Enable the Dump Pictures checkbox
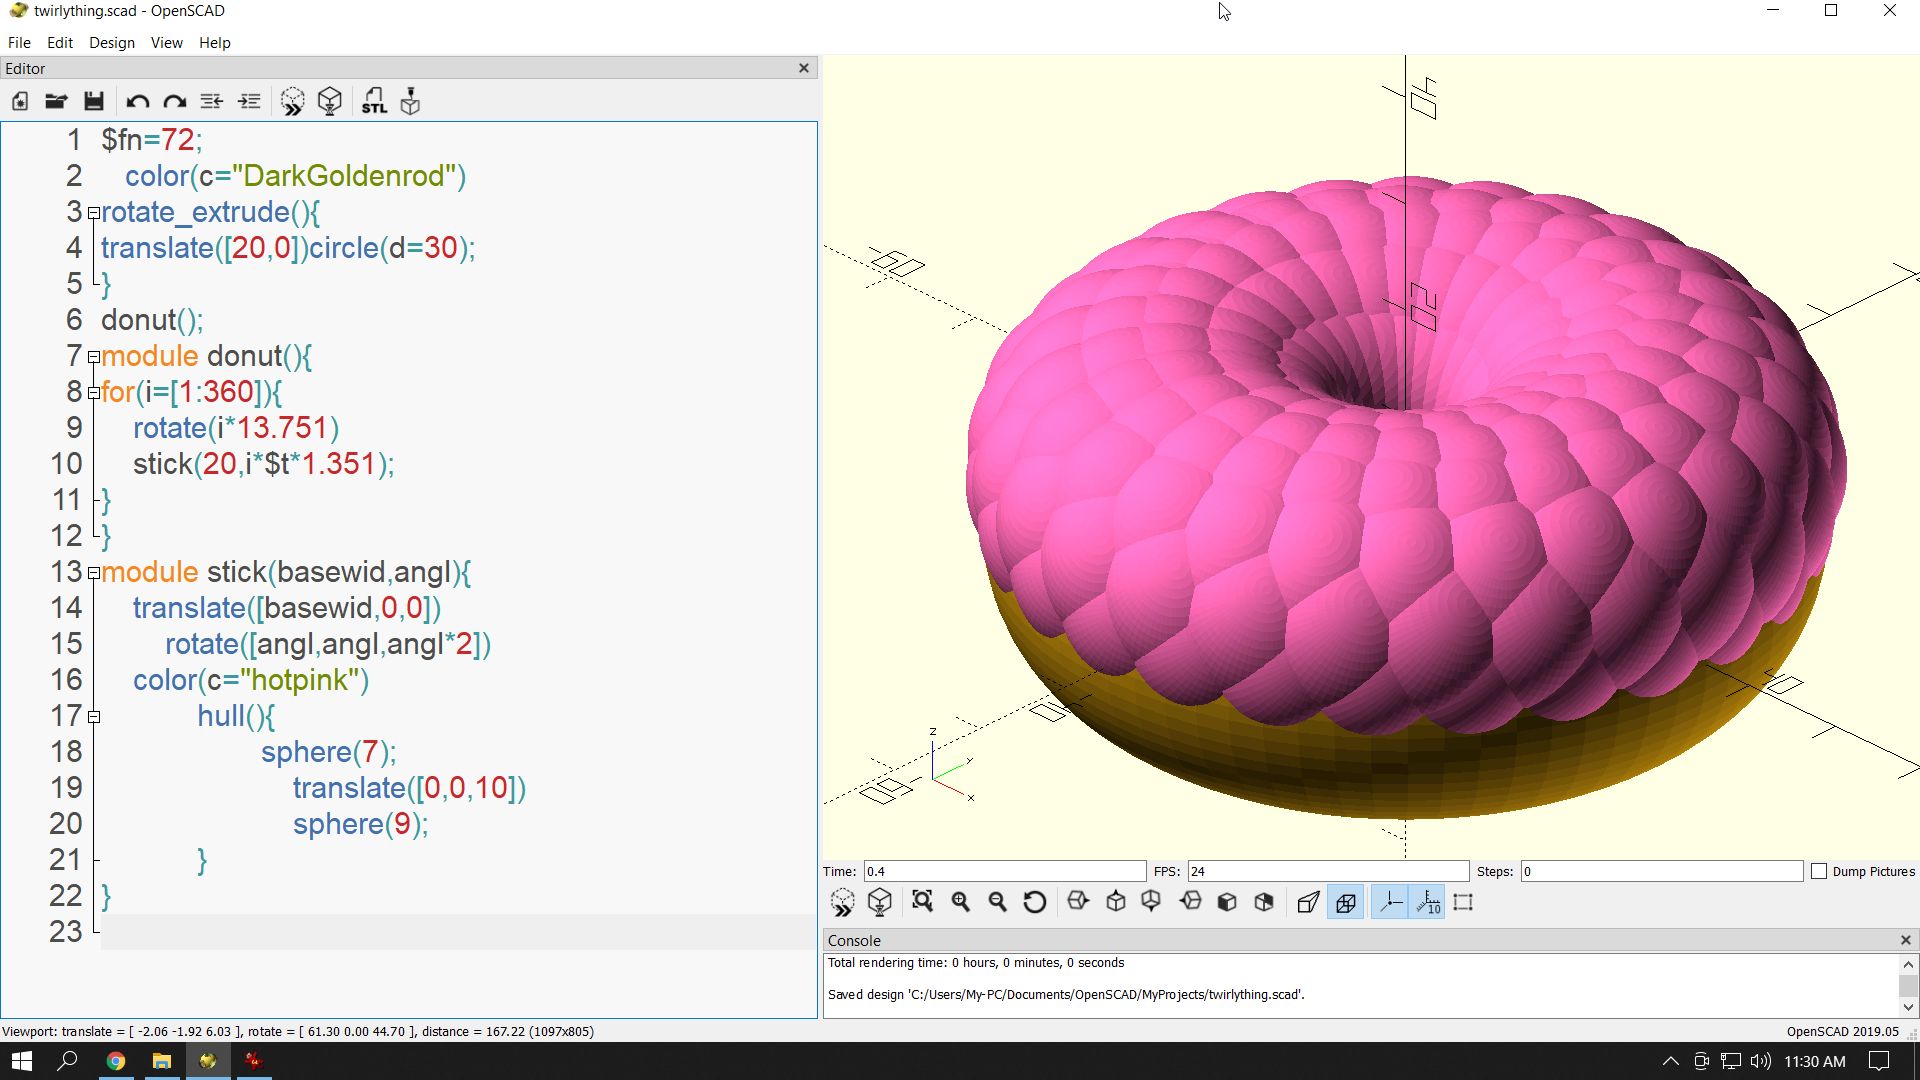1920x1080 pixels. coord(1819,871)
